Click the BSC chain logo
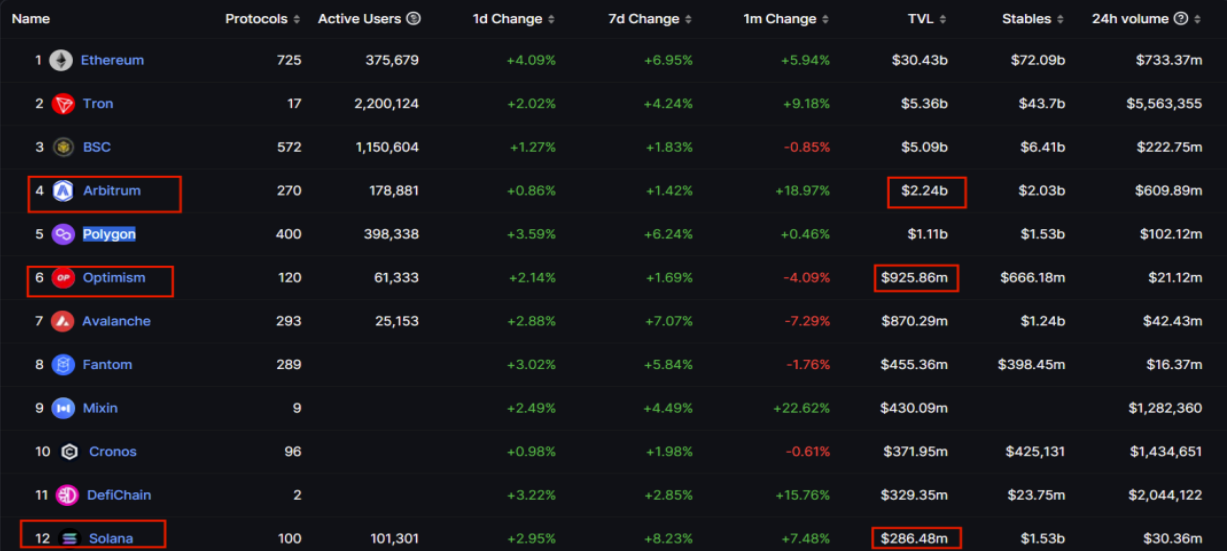This screenshot has width=1227, height=551. pos(63,147)
